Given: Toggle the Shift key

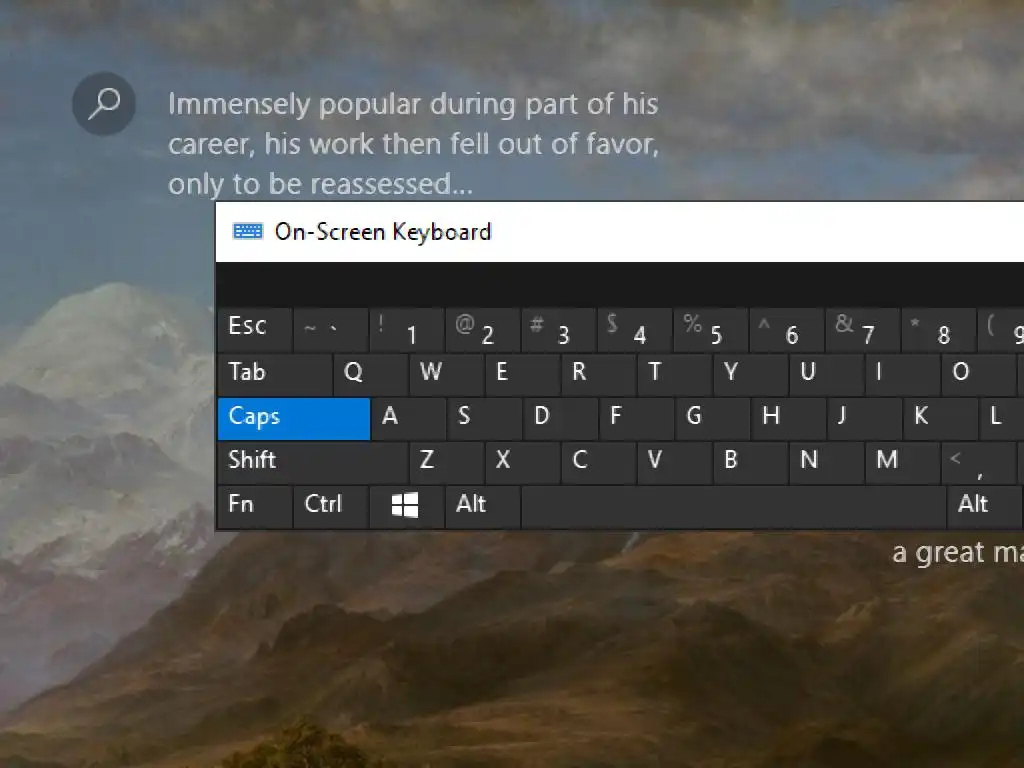Looking at the screenshot, I should pos(313,462).
